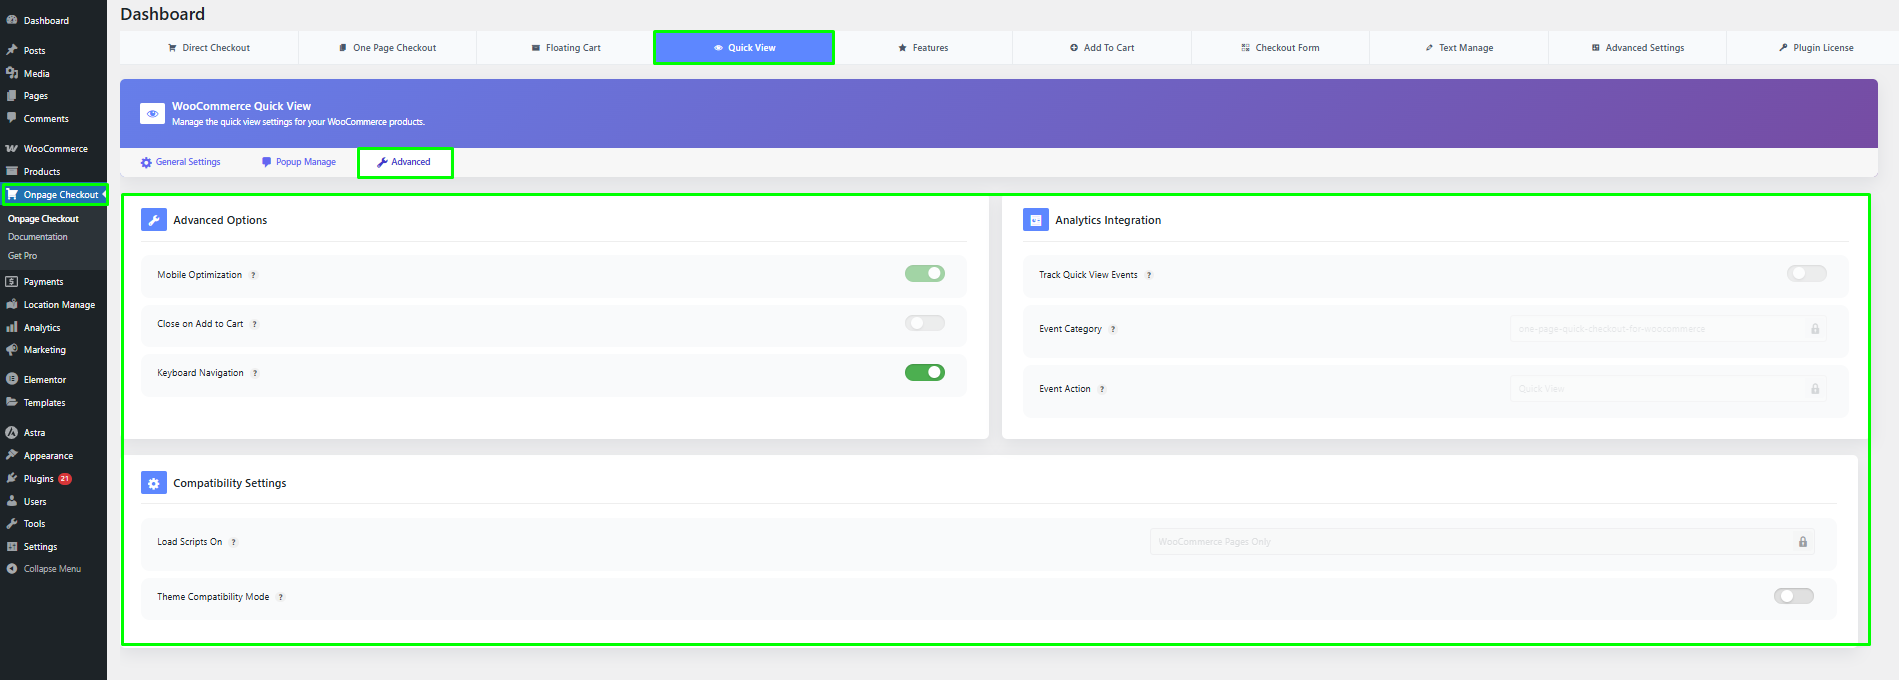Click the question mark beside Track Quick View Events
1899x680 pixels.
(1149, 275)
